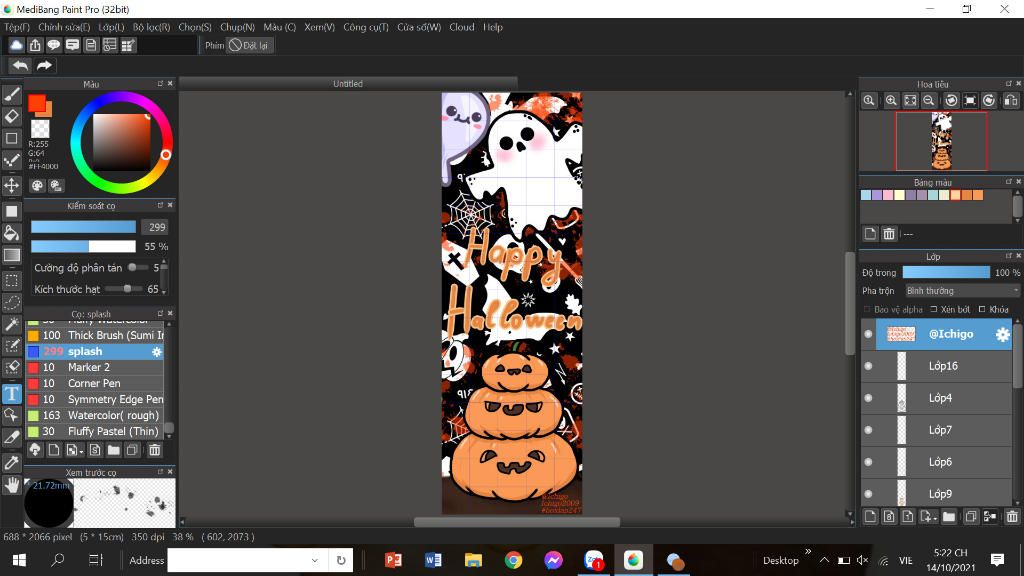Open the Chỉnh sửa(E) menu
The image size is (1024, 576).
(x=64, y=27)
